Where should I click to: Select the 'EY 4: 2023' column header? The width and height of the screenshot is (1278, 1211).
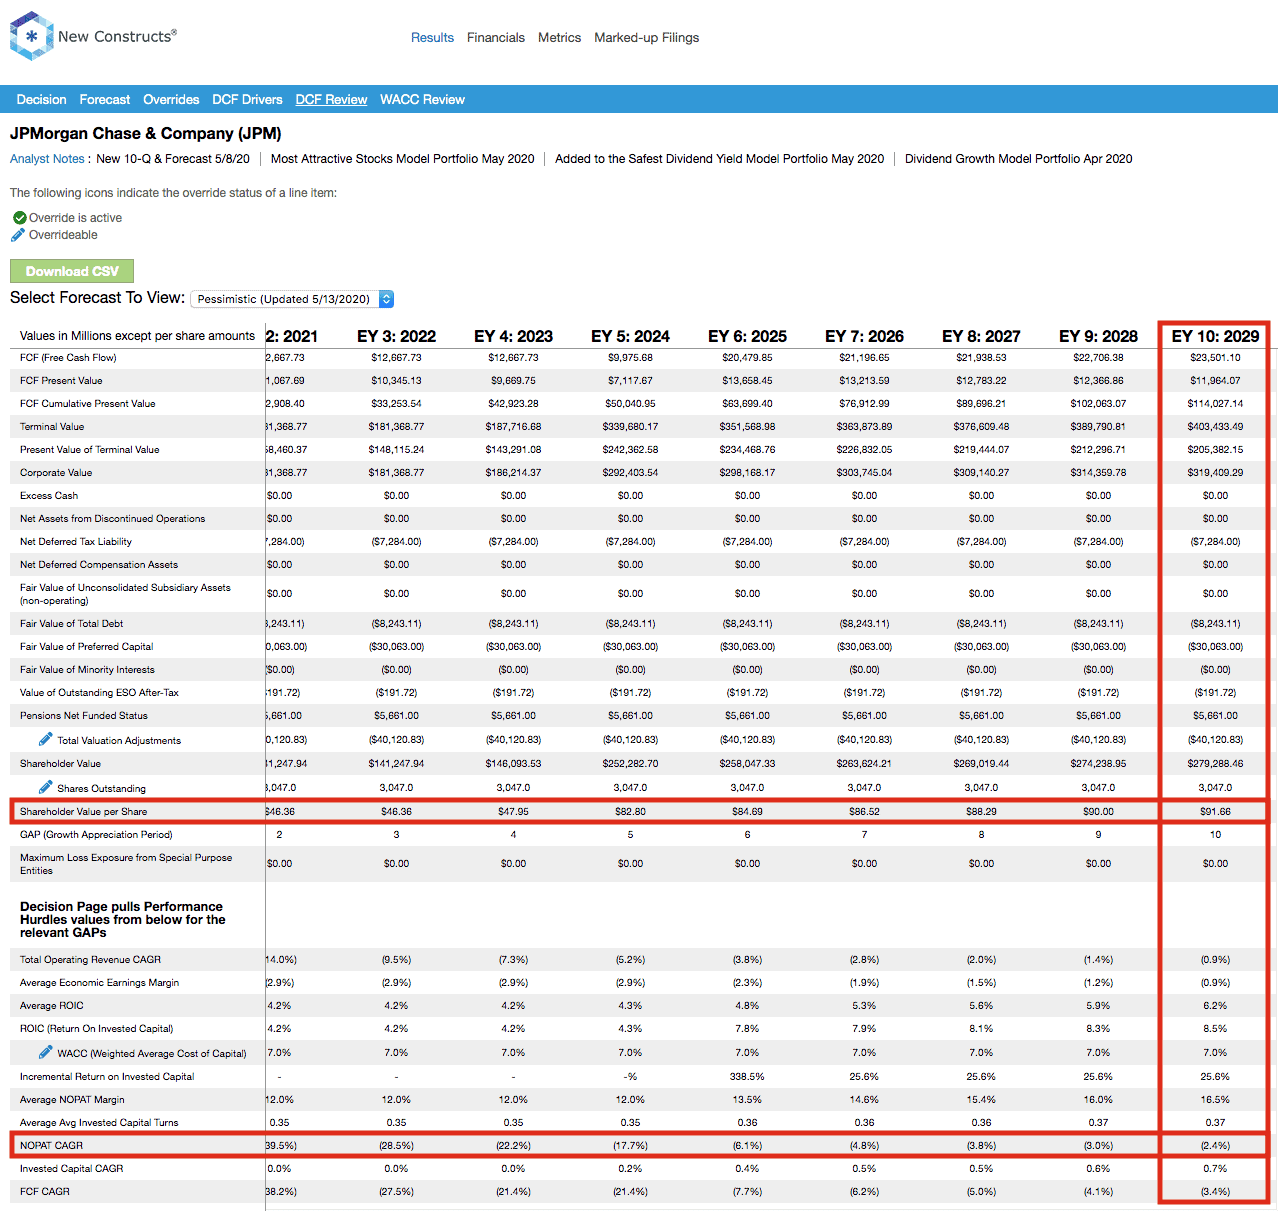click(x=514, y=336)
